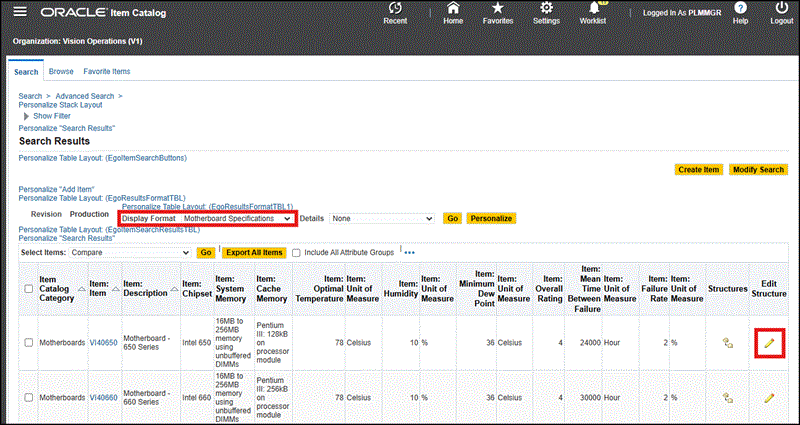Enable Include All Attribute Groups checkbox
The height and width of the screenshot is (425, 800).
coord(296,253)
